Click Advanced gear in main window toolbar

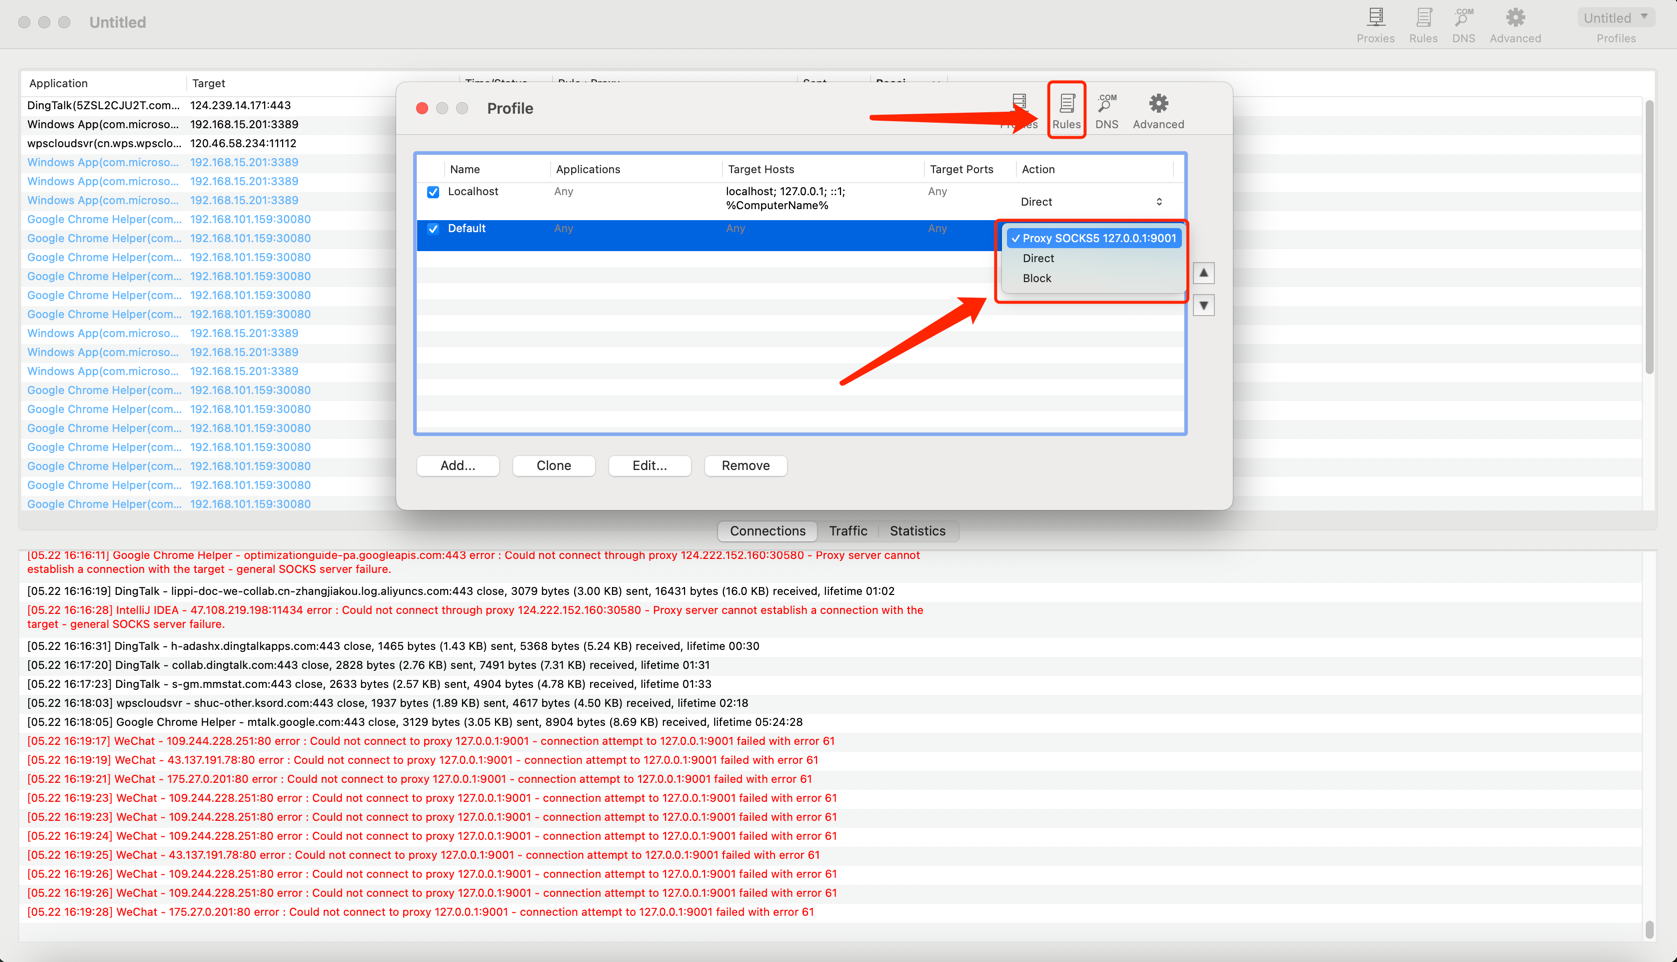[1515, 24]
